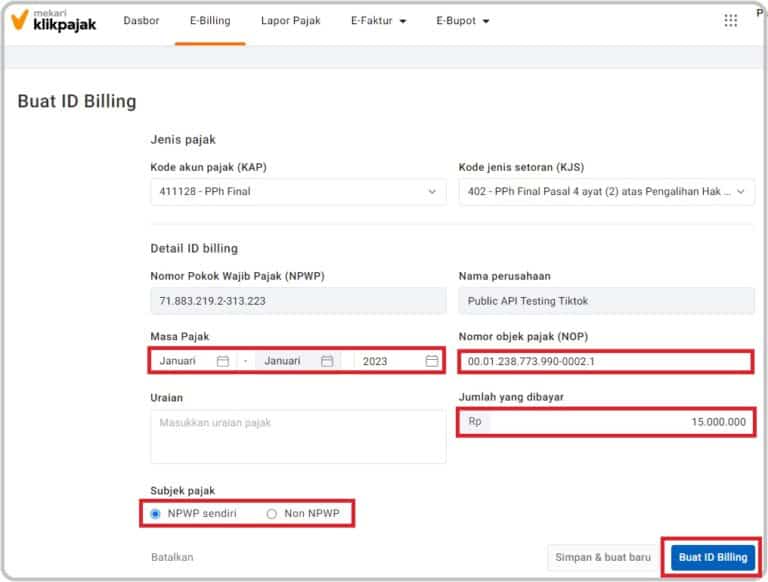
Task: Click the Nomor objek pajak (NOP) field
Action: coord(604,361)
